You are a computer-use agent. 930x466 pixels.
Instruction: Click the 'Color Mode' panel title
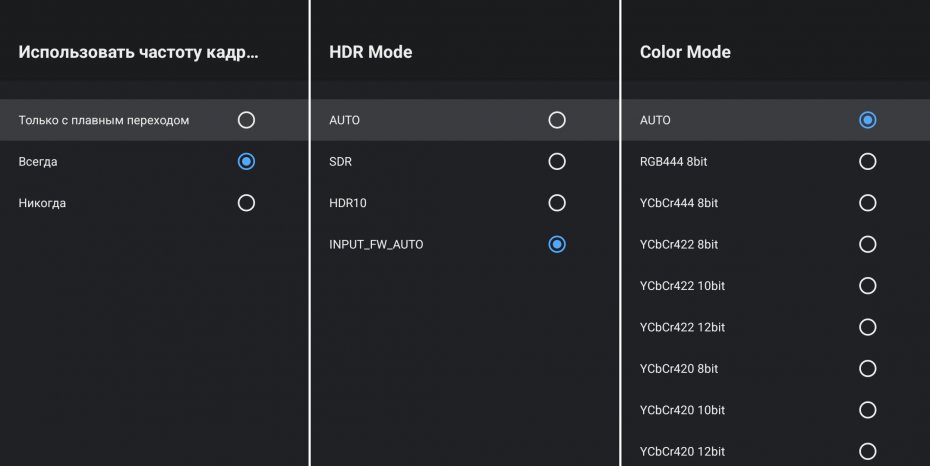[x=685, y=52]
